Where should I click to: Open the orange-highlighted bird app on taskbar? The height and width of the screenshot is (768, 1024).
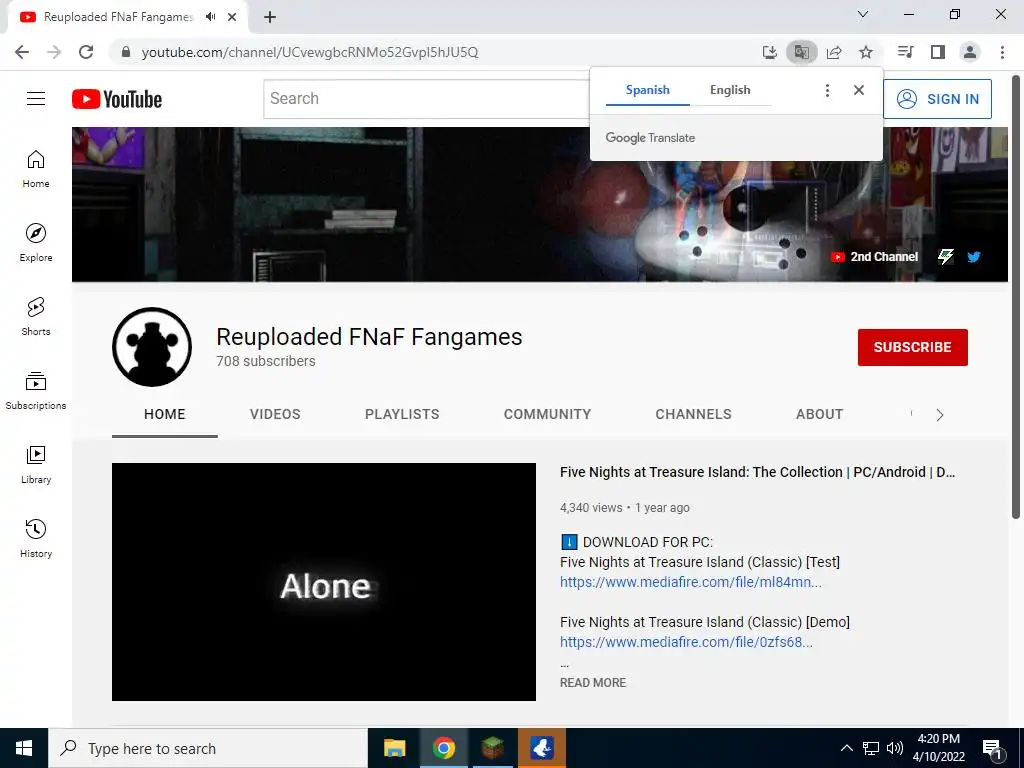pos(541,748)
